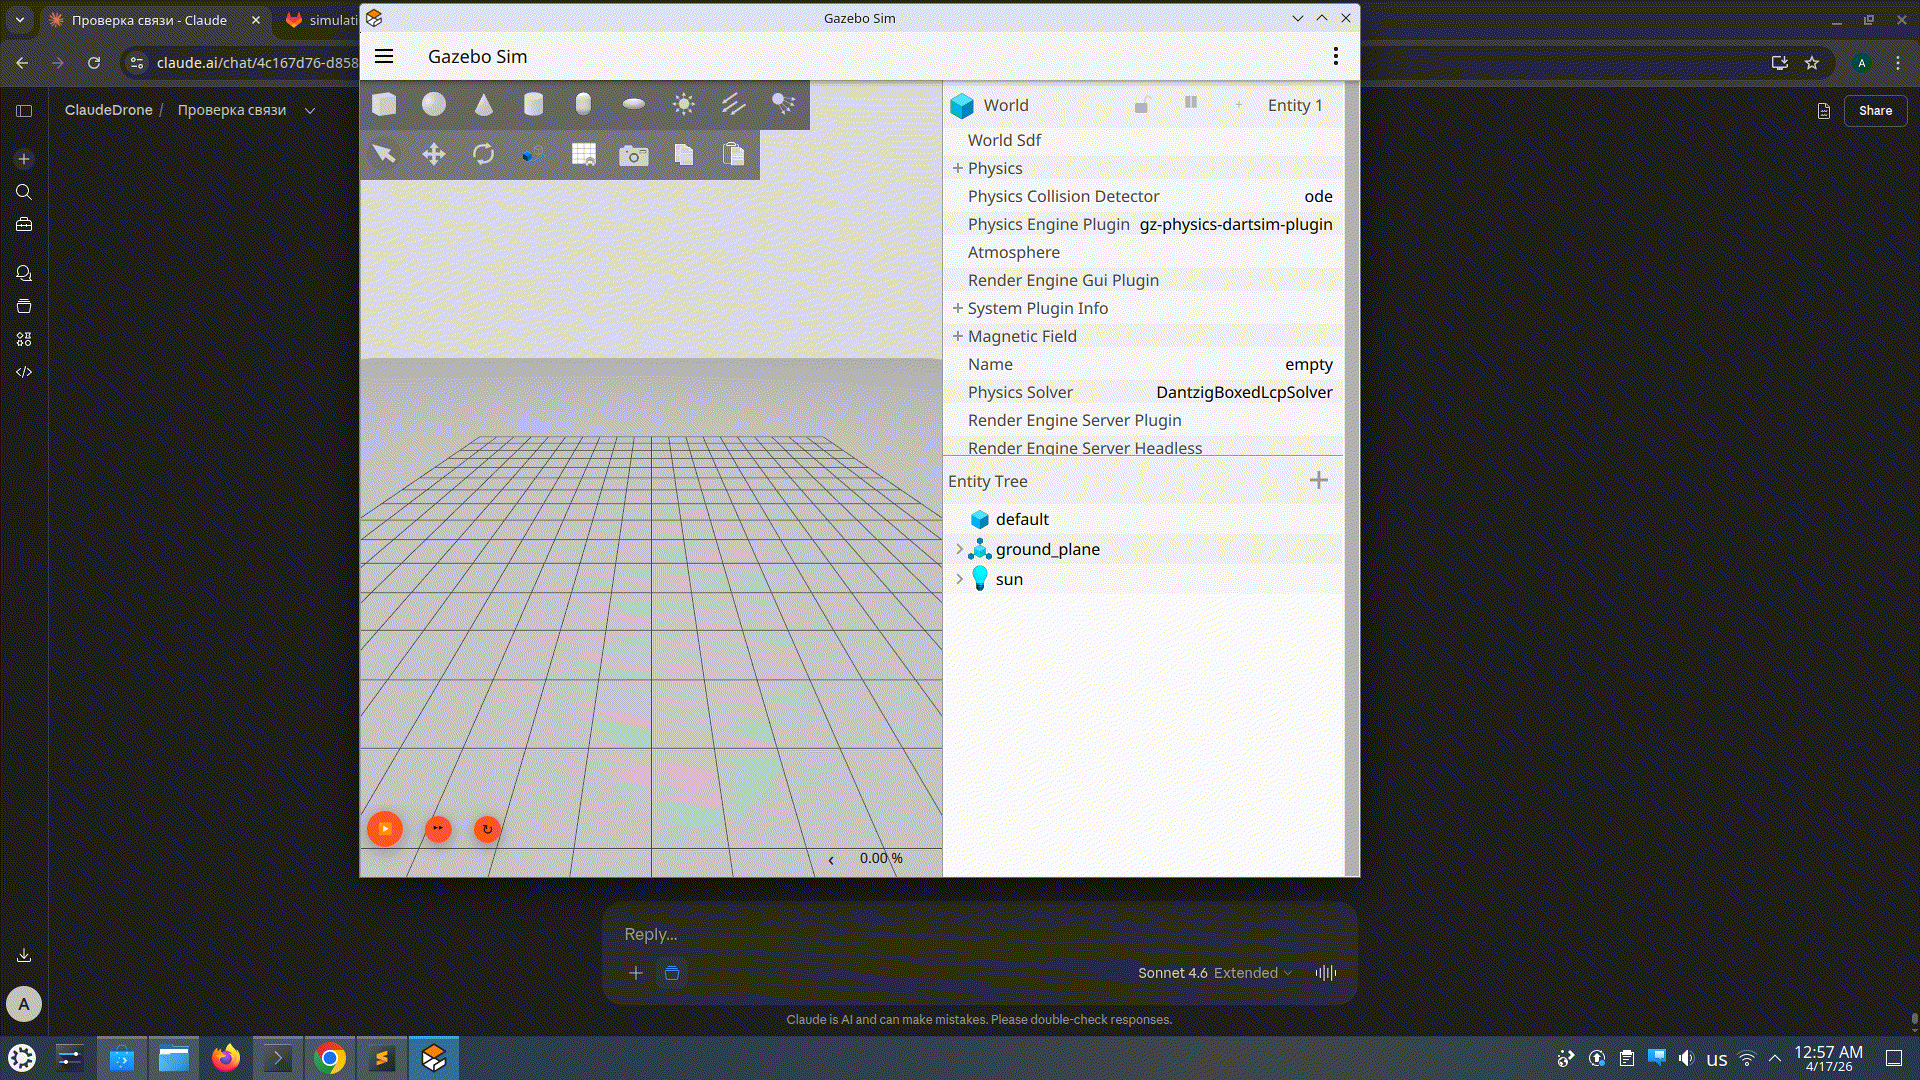The width and height of the screenshot is (1920, 1080).
Task: Add a directional light
Action: tap(734, 104)
